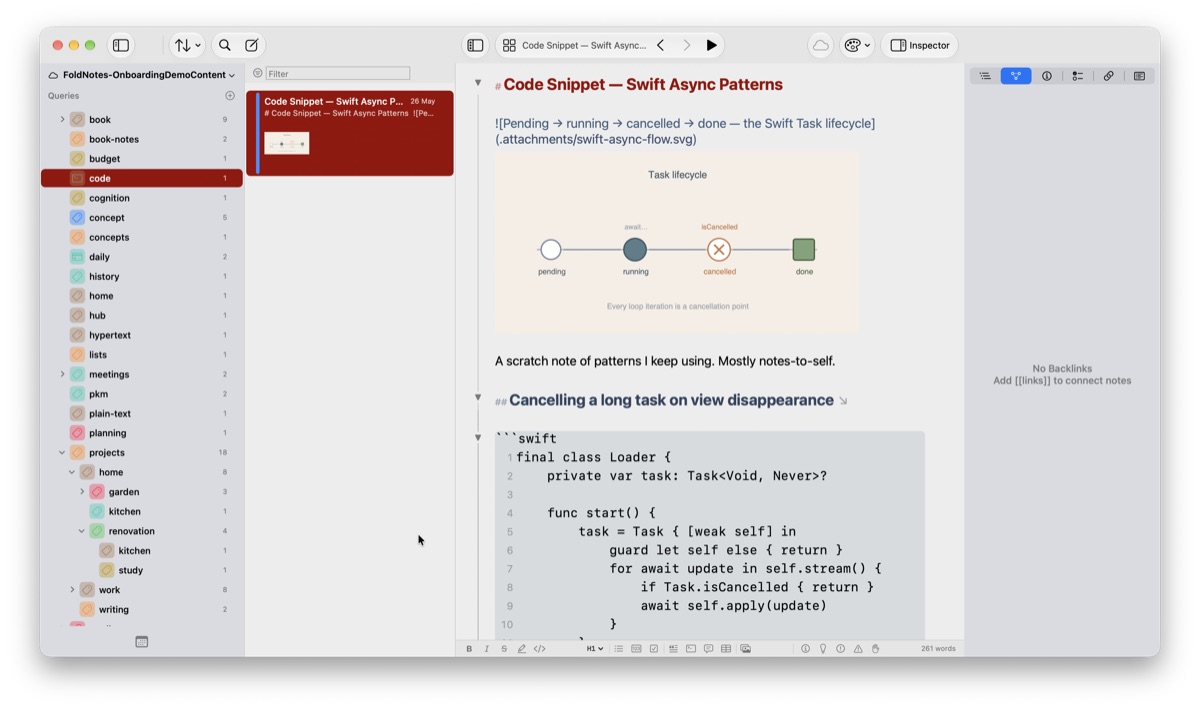This screenshot has width=1200, height=709.
Task: Toggle the note list panel button
Action: [476, 45]
